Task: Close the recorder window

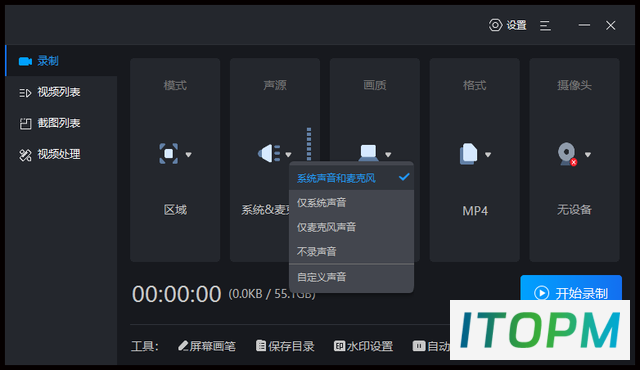Action: (x=611, y=25)
